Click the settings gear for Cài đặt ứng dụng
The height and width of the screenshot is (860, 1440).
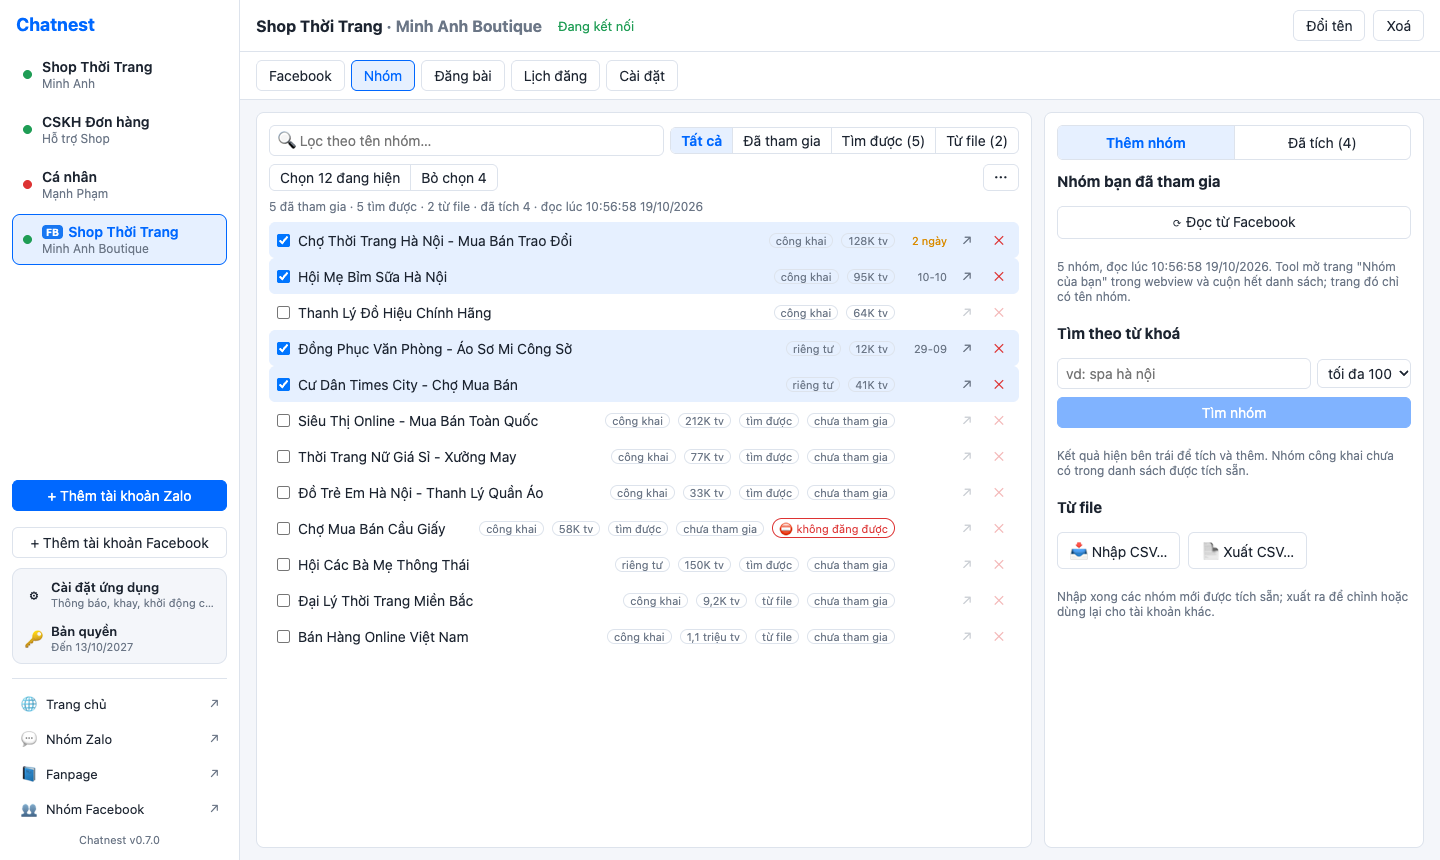[x=34, y=595]
